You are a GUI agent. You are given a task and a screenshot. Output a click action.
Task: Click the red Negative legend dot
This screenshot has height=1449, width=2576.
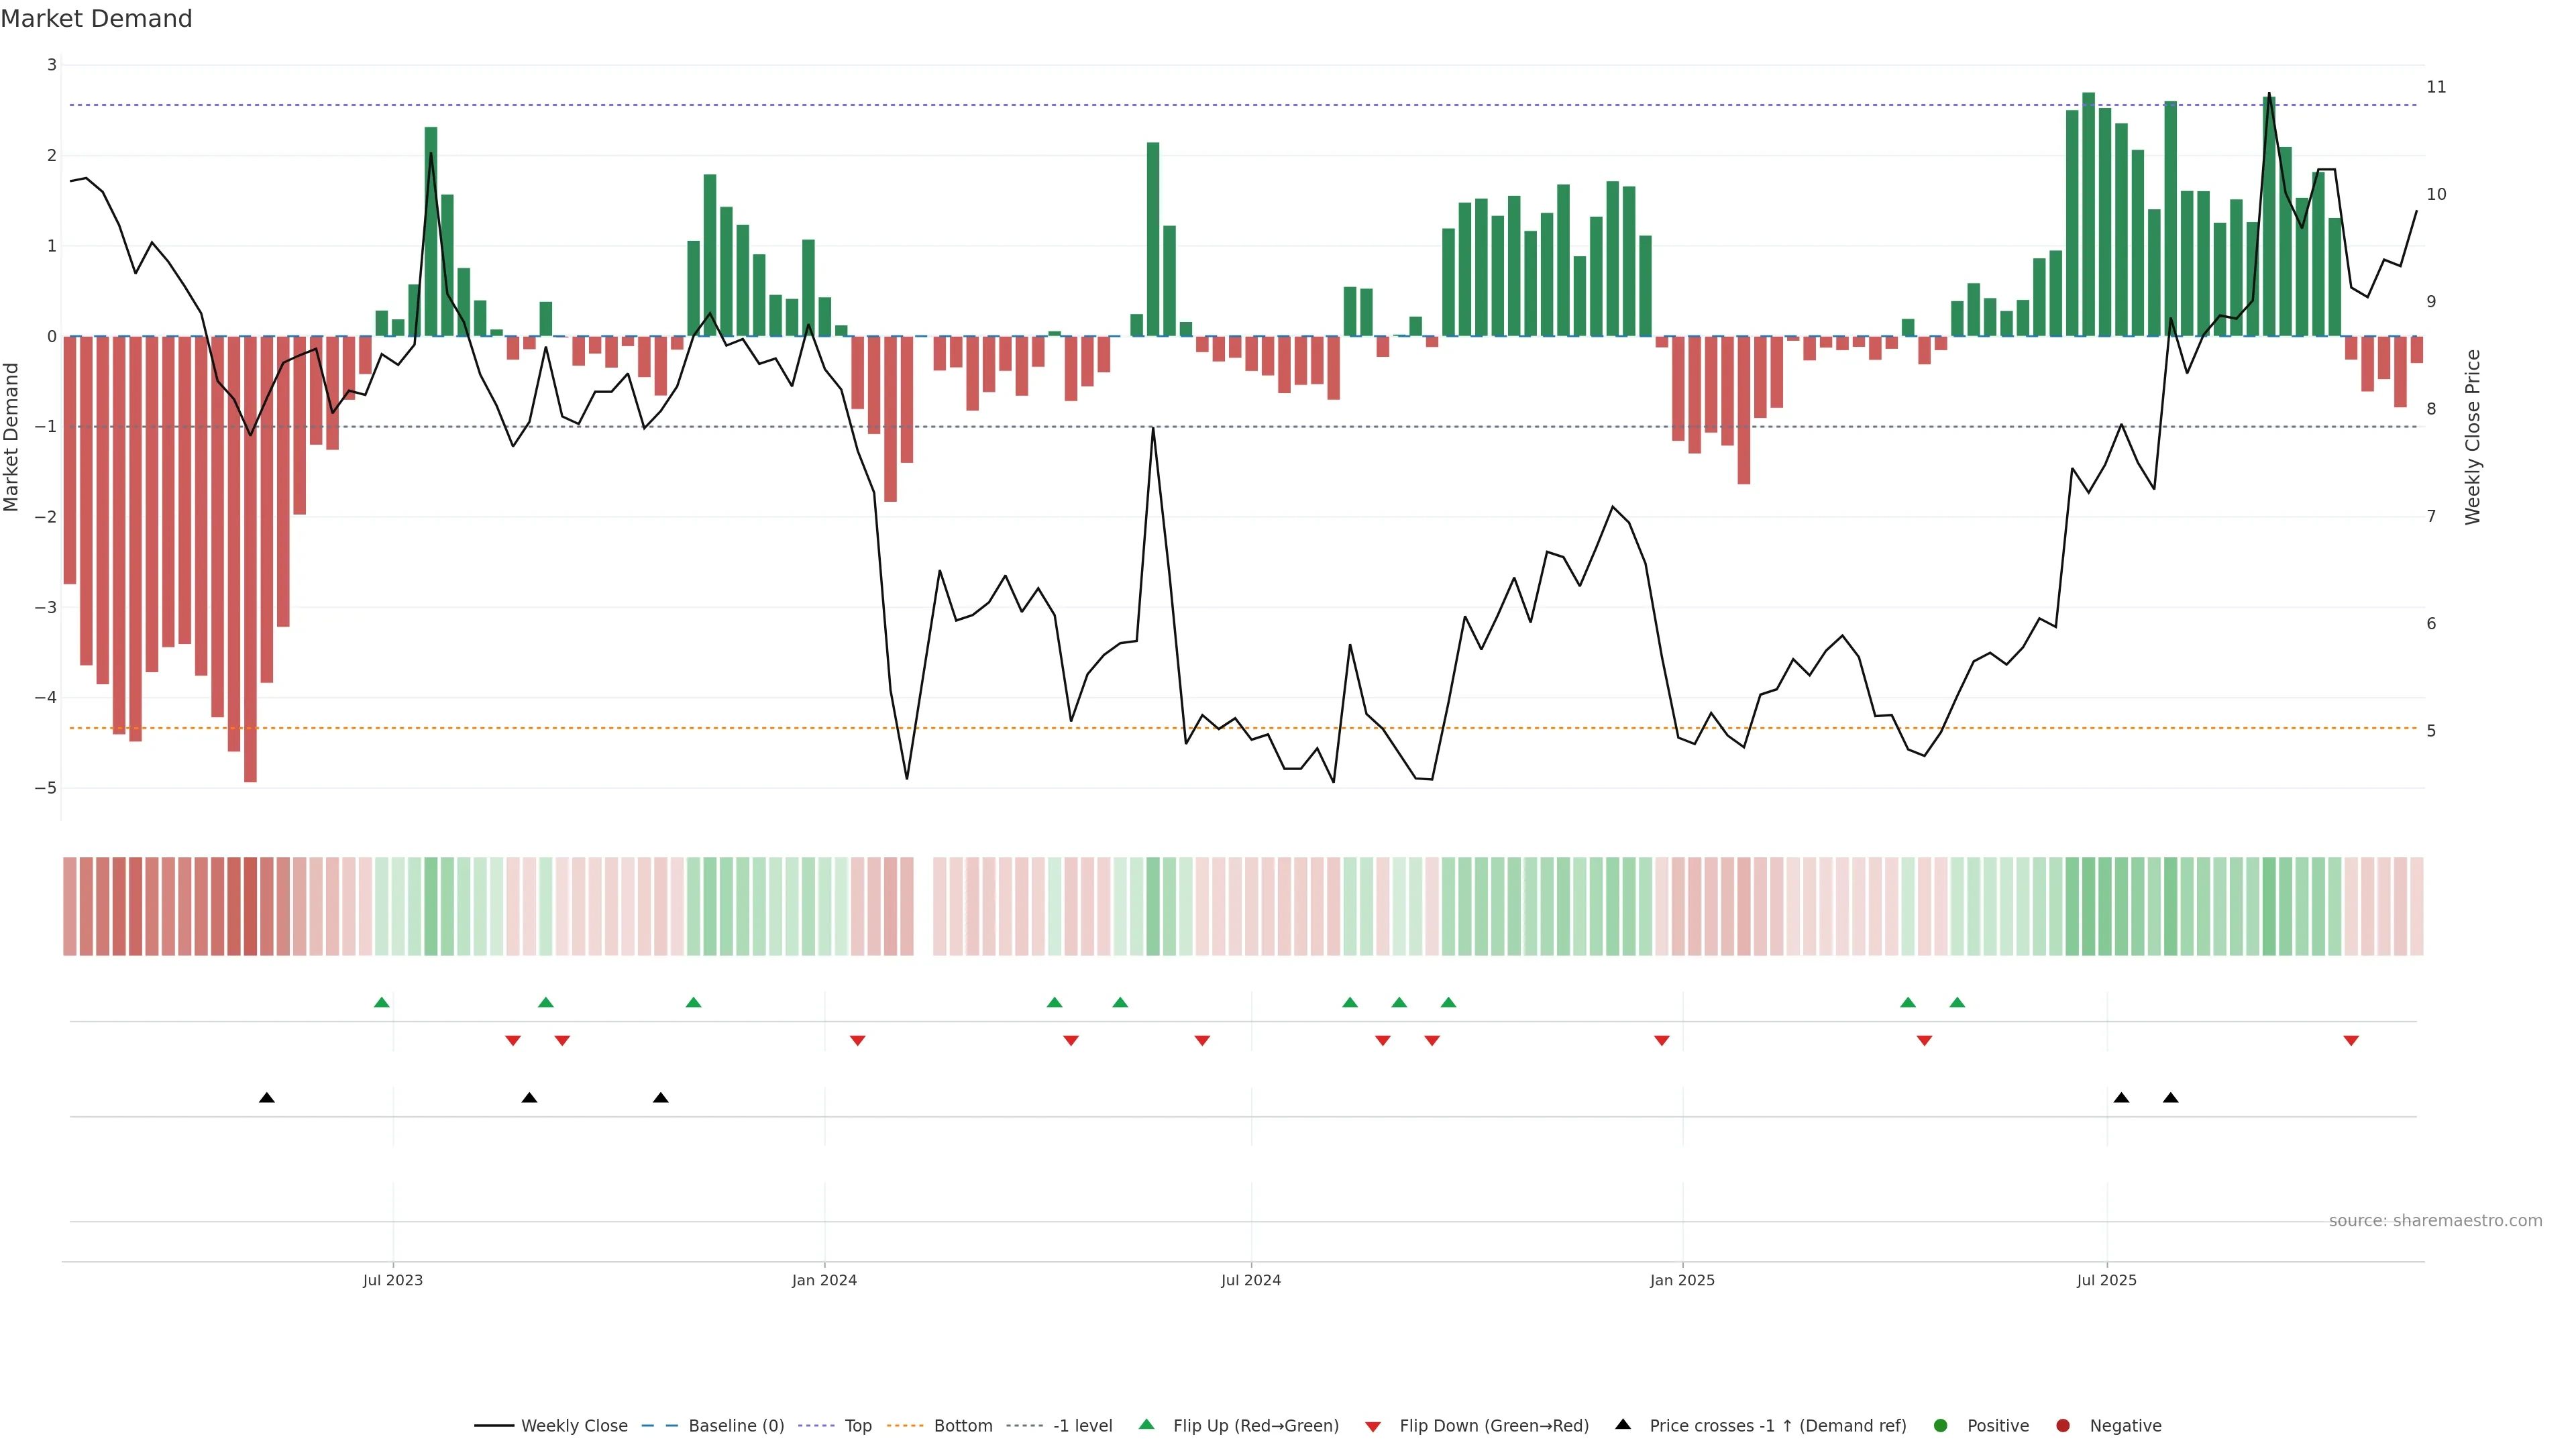[x=2063, y=1426]
